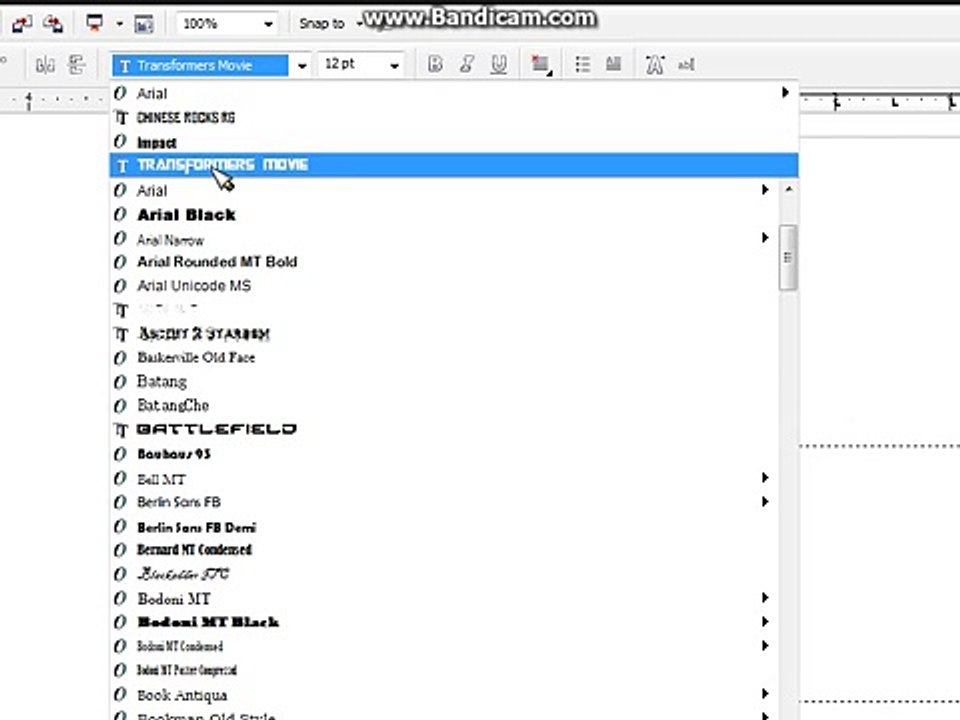Expand the Book Antiqua submenu arrow
This screenshot has height=720, width=960.
point(765,693)
